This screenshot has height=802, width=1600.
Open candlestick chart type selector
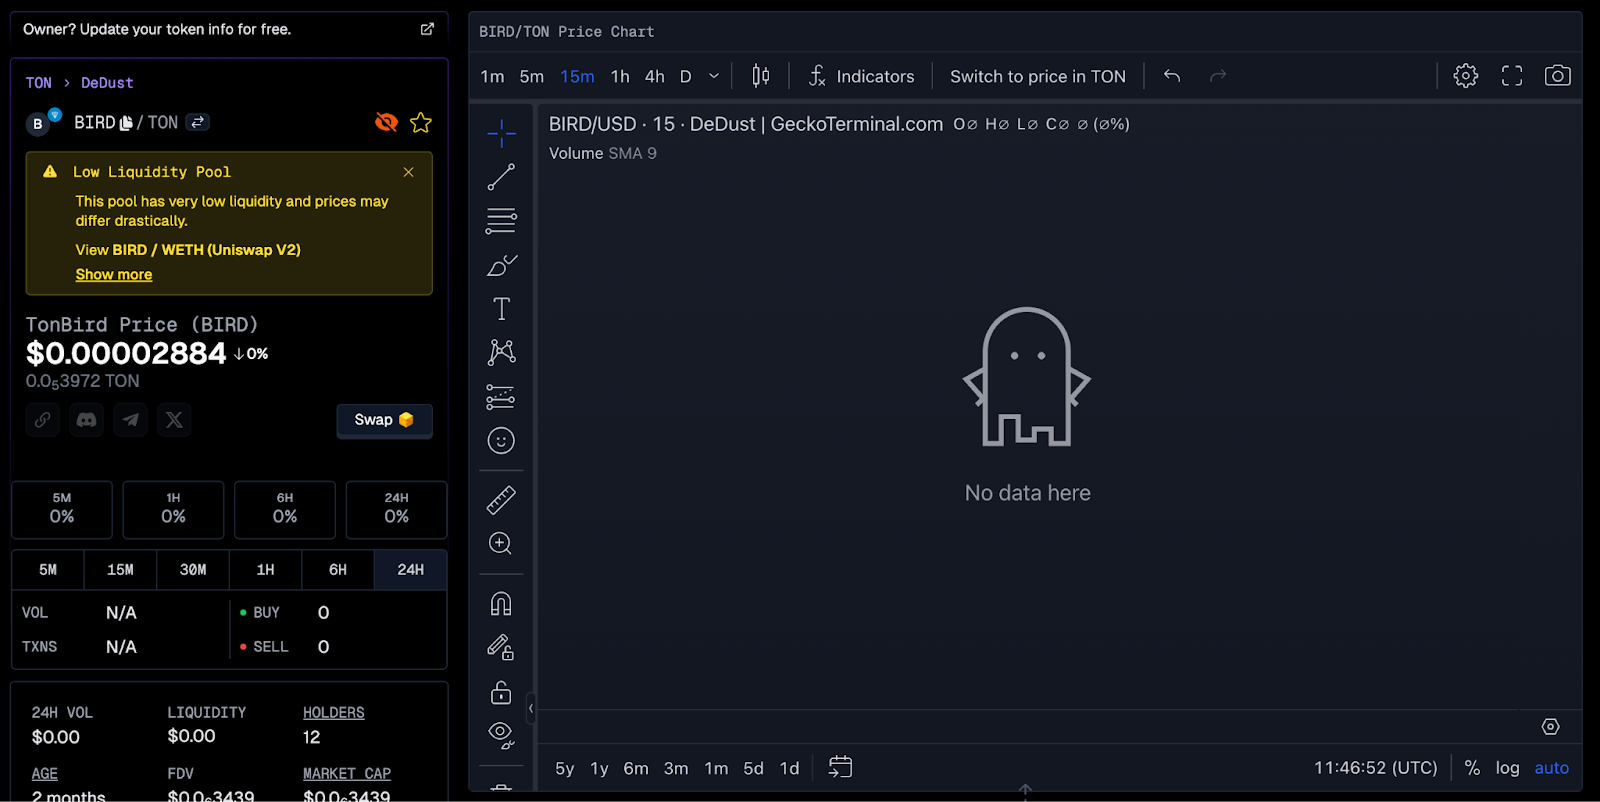point(761,76)
